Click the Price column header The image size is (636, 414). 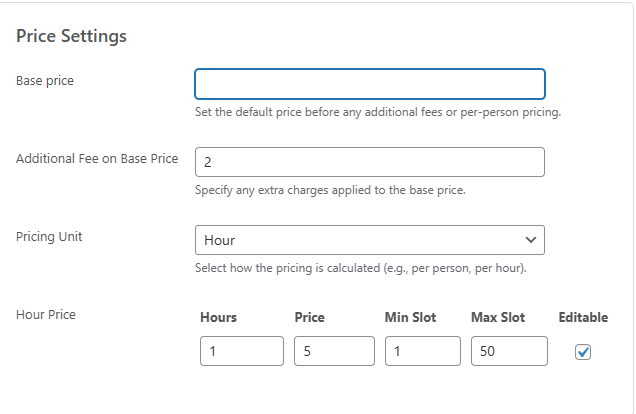click(309, 317)
